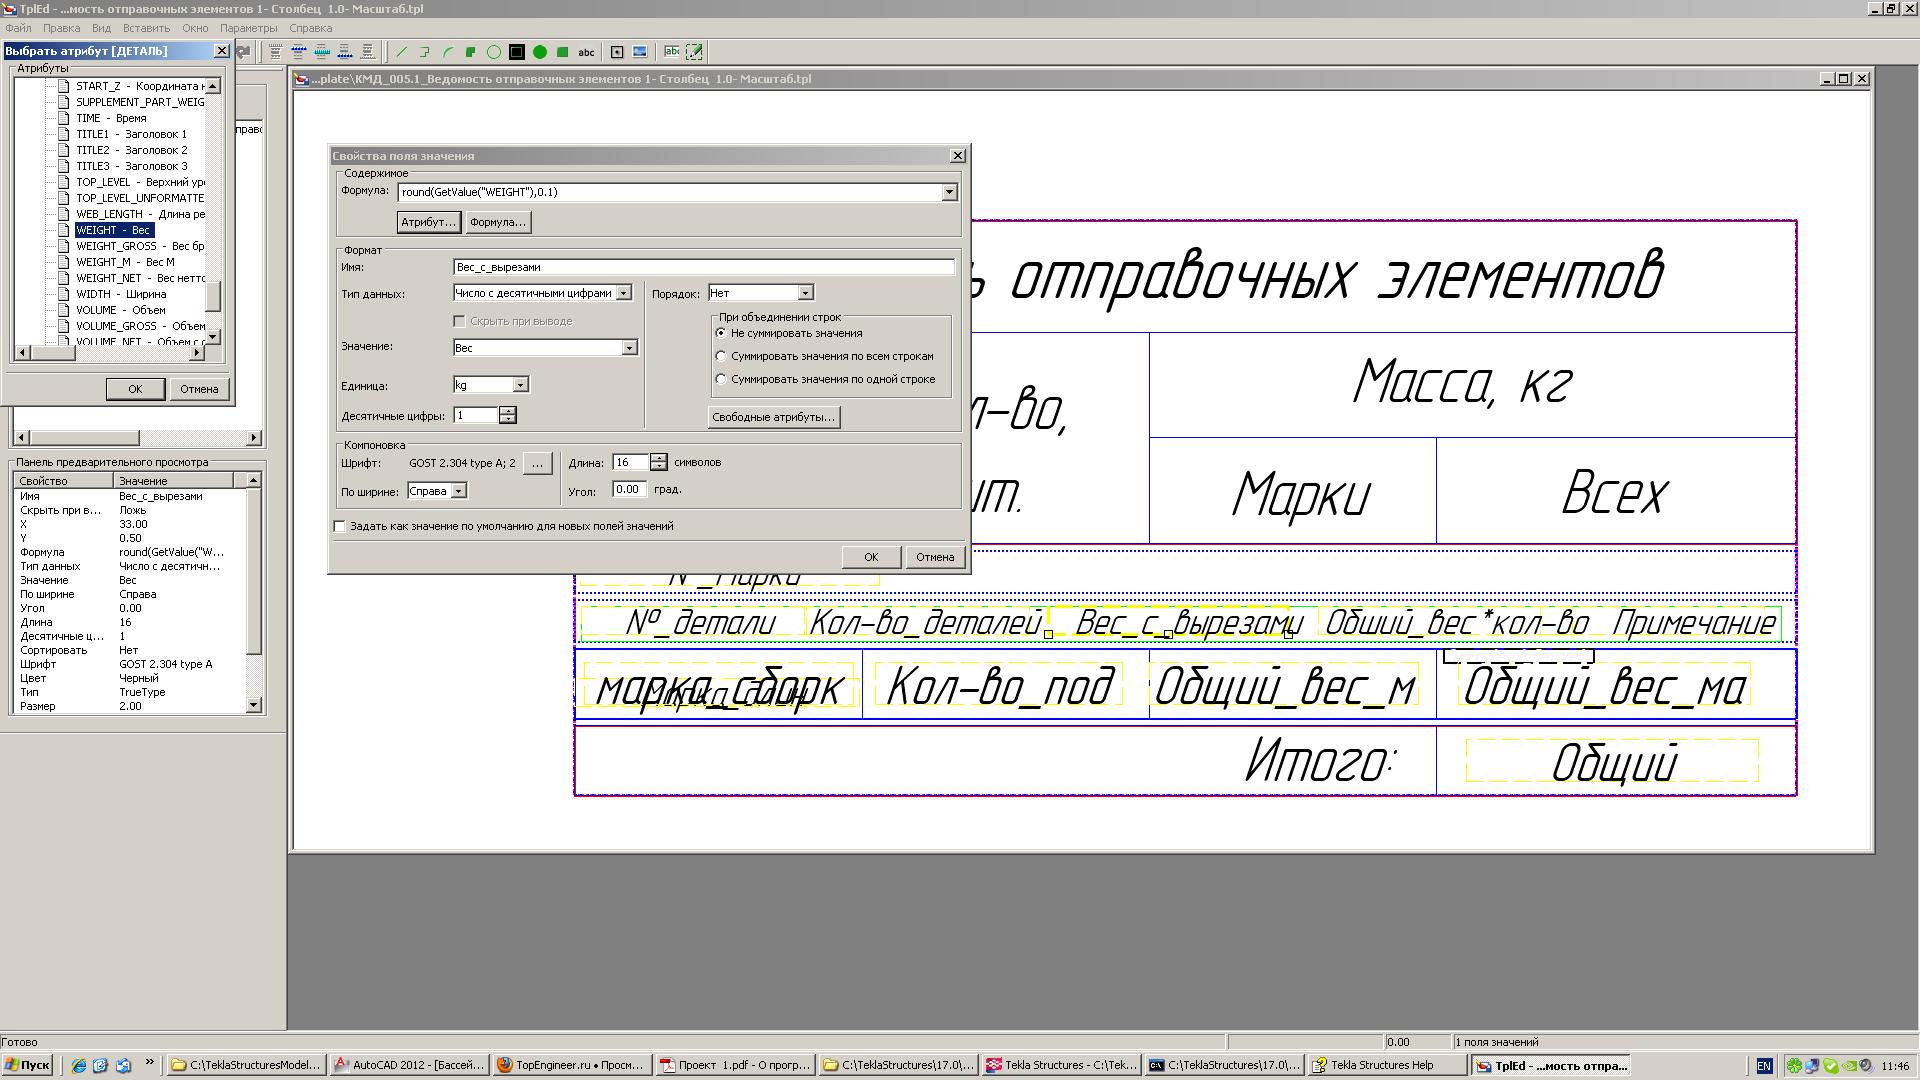1920x1080 pixels.
Task: Click 'Свободные атрибуты...' button
Action: (773, 417)
